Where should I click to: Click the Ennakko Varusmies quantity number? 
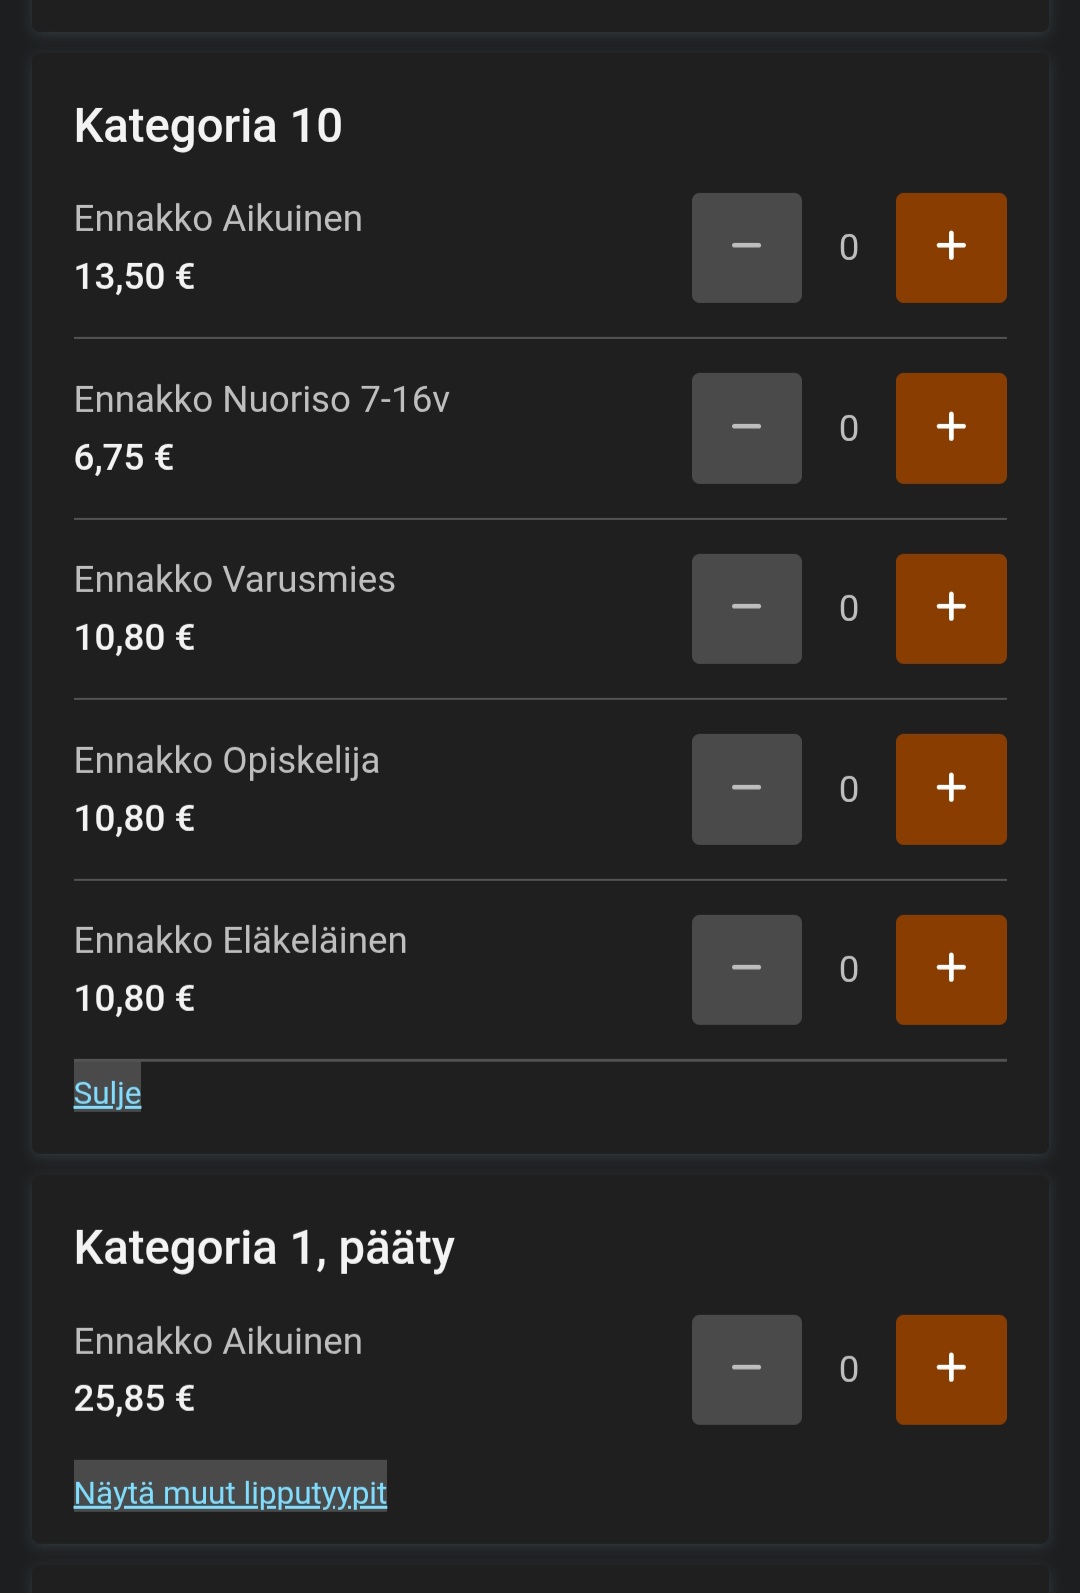[848, 608]
